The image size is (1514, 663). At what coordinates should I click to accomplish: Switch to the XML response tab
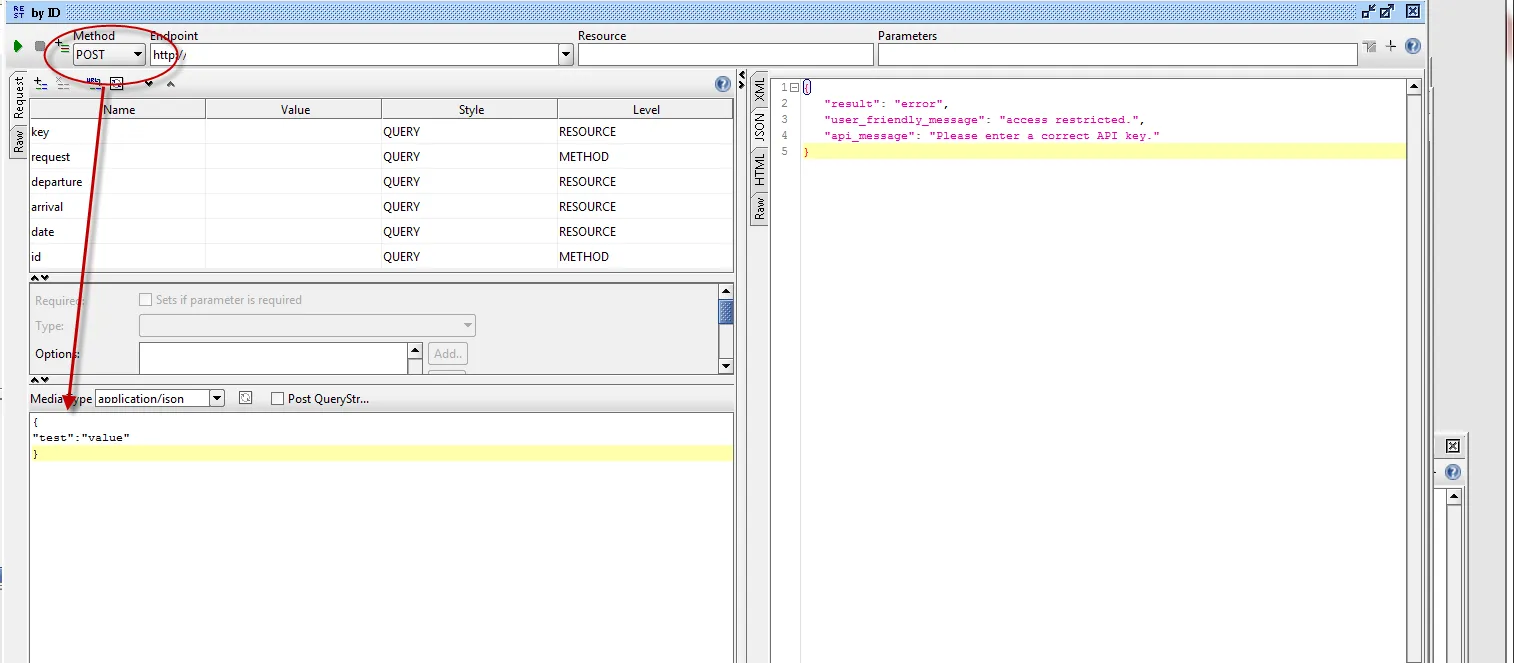[x=759, y=89]
